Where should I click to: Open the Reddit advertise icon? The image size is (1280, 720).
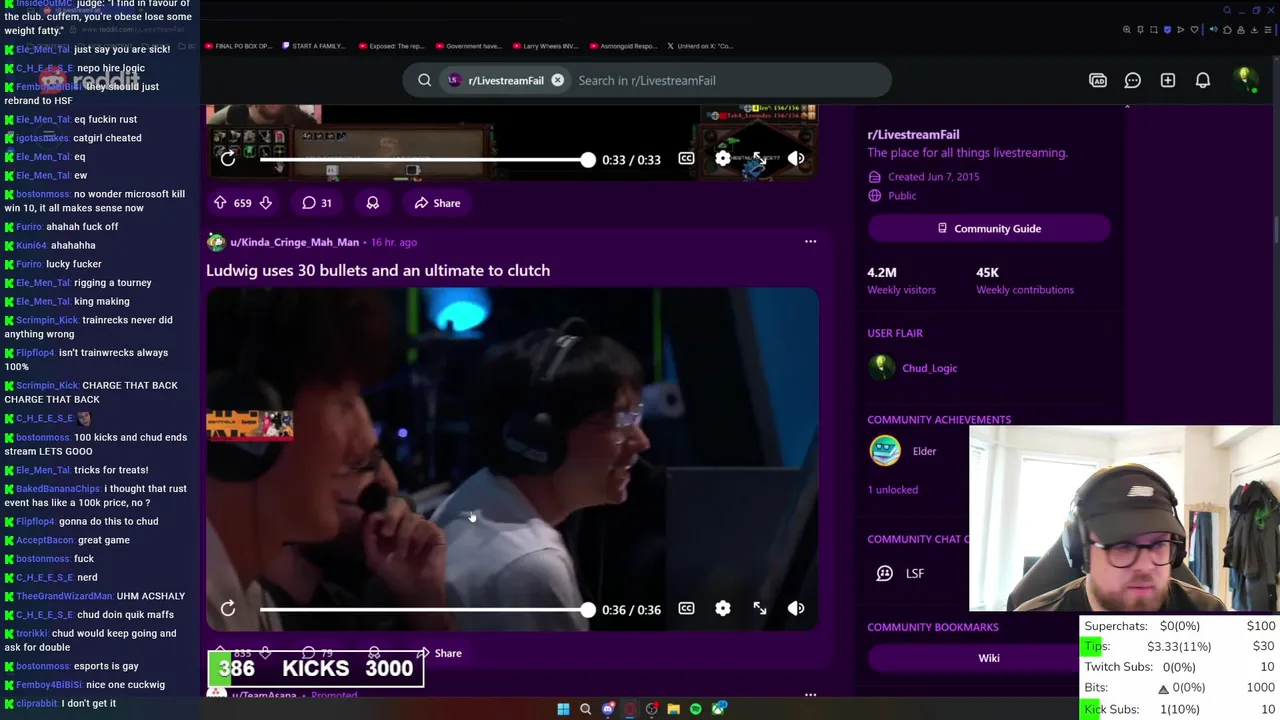point(1098,80)
